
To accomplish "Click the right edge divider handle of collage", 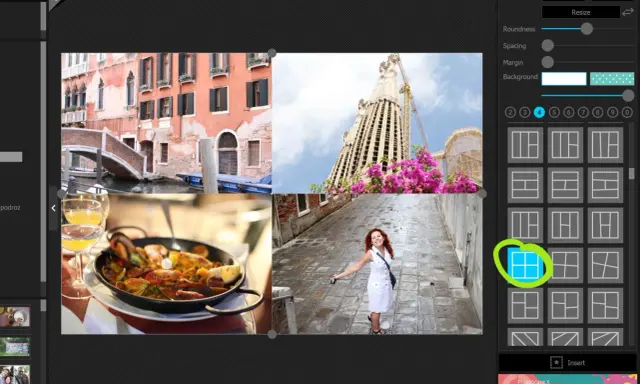I will tap(482, 193).
